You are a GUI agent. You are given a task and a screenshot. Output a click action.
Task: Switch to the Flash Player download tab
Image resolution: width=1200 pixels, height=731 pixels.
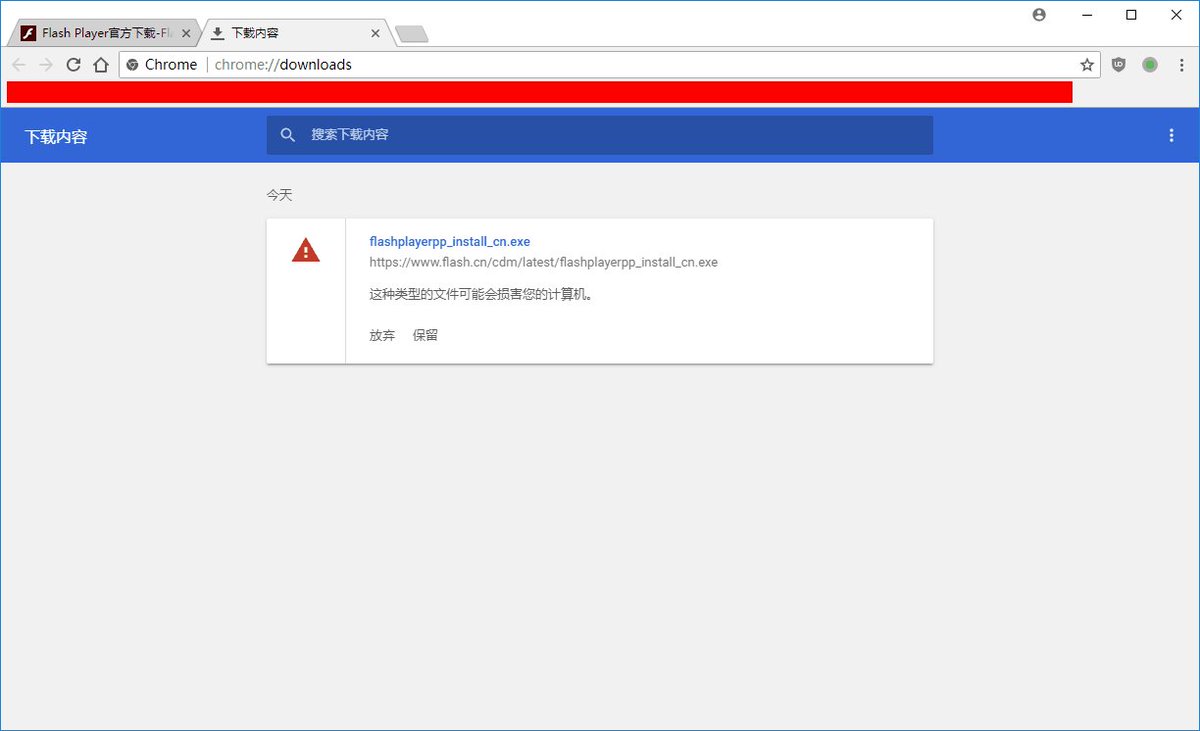(x=95, y=32)
